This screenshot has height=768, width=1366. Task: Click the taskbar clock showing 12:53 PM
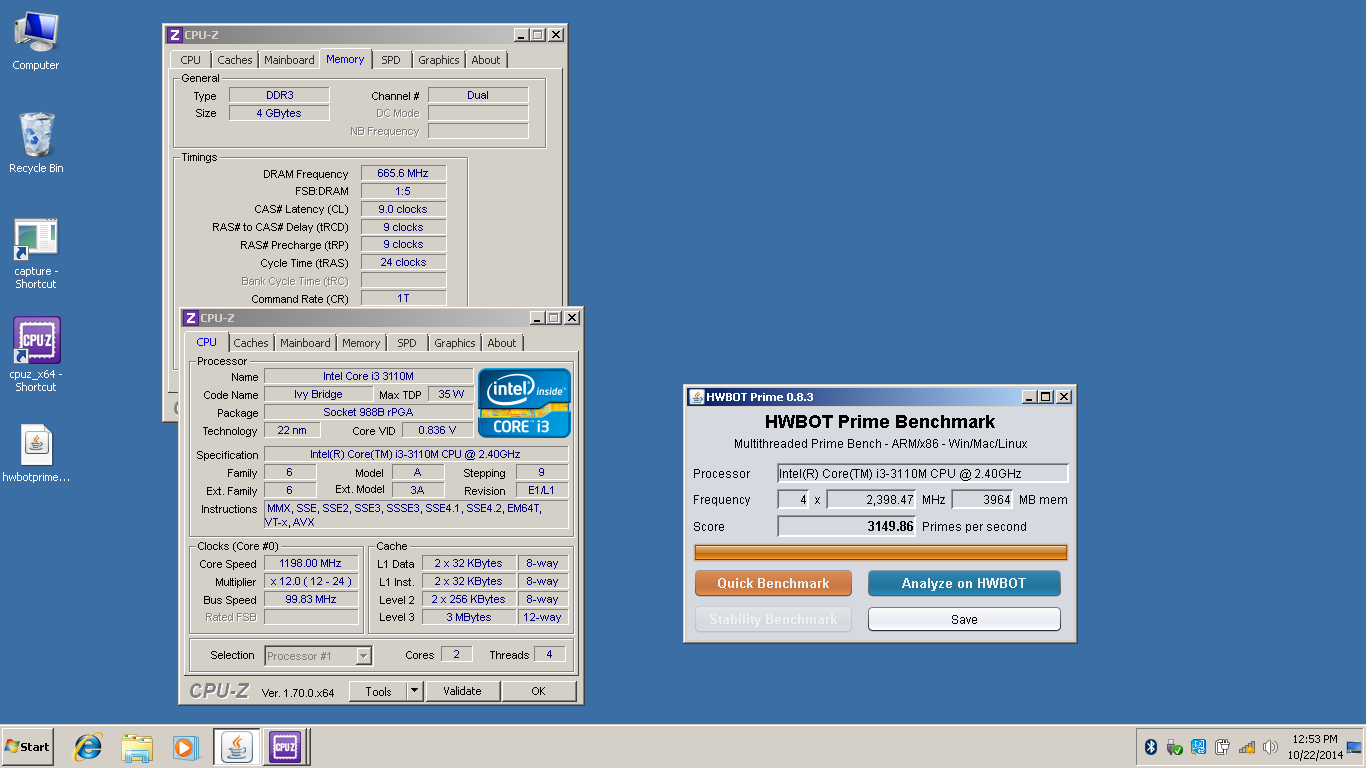click(1315, 747)
